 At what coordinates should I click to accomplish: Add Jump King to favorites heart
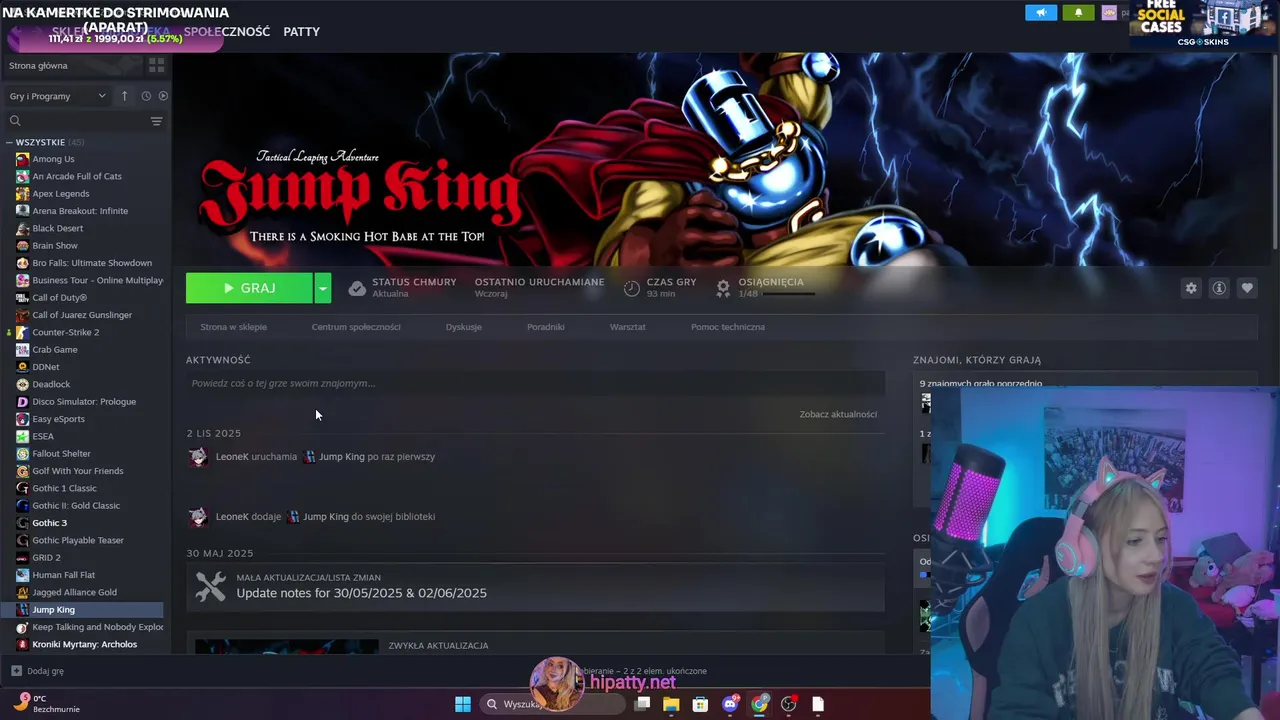click(x=1247, y=288)
